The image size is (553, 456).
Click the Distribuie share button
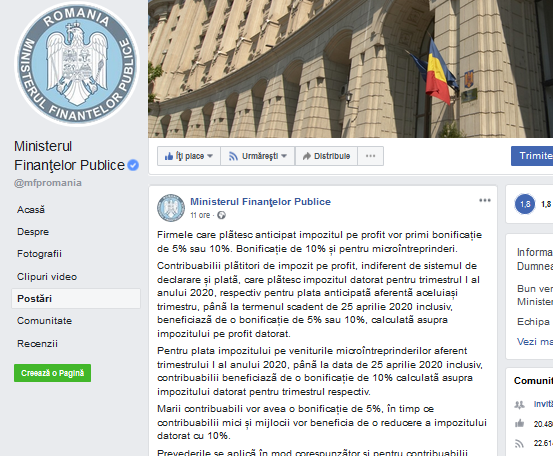(326, 156)
